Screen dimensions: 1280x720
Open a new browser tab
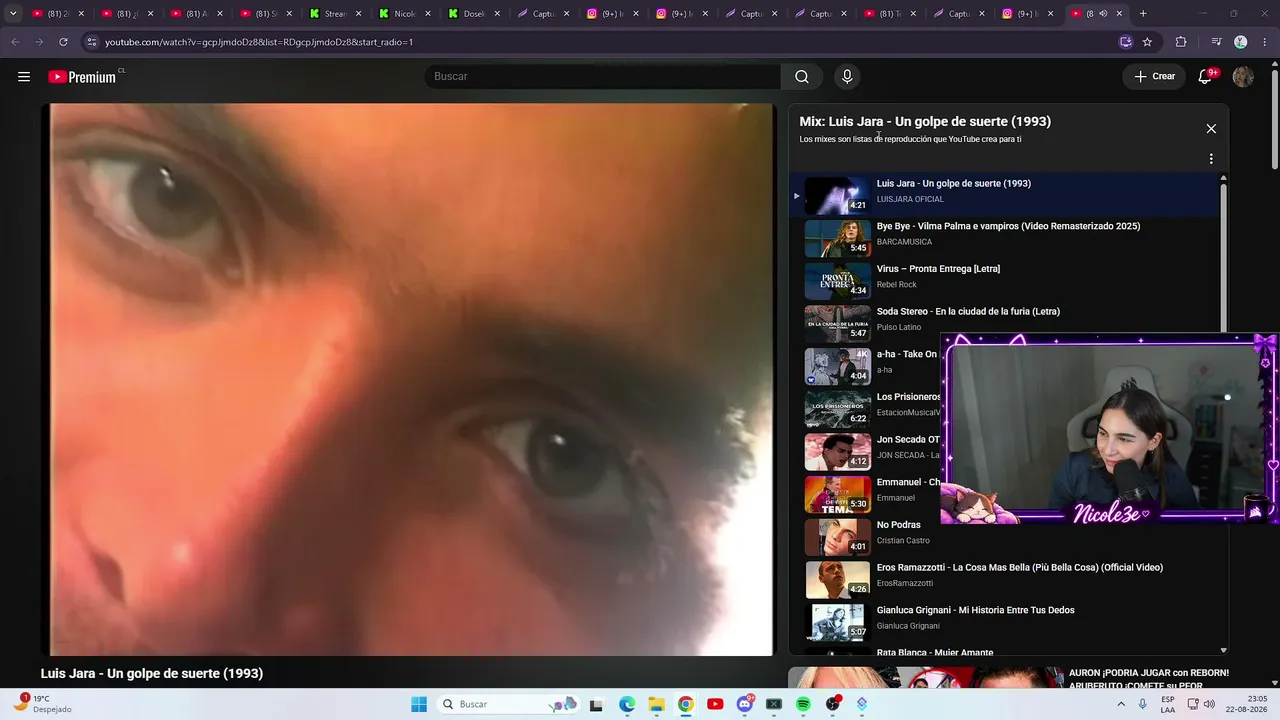(x=1143, y=14)
